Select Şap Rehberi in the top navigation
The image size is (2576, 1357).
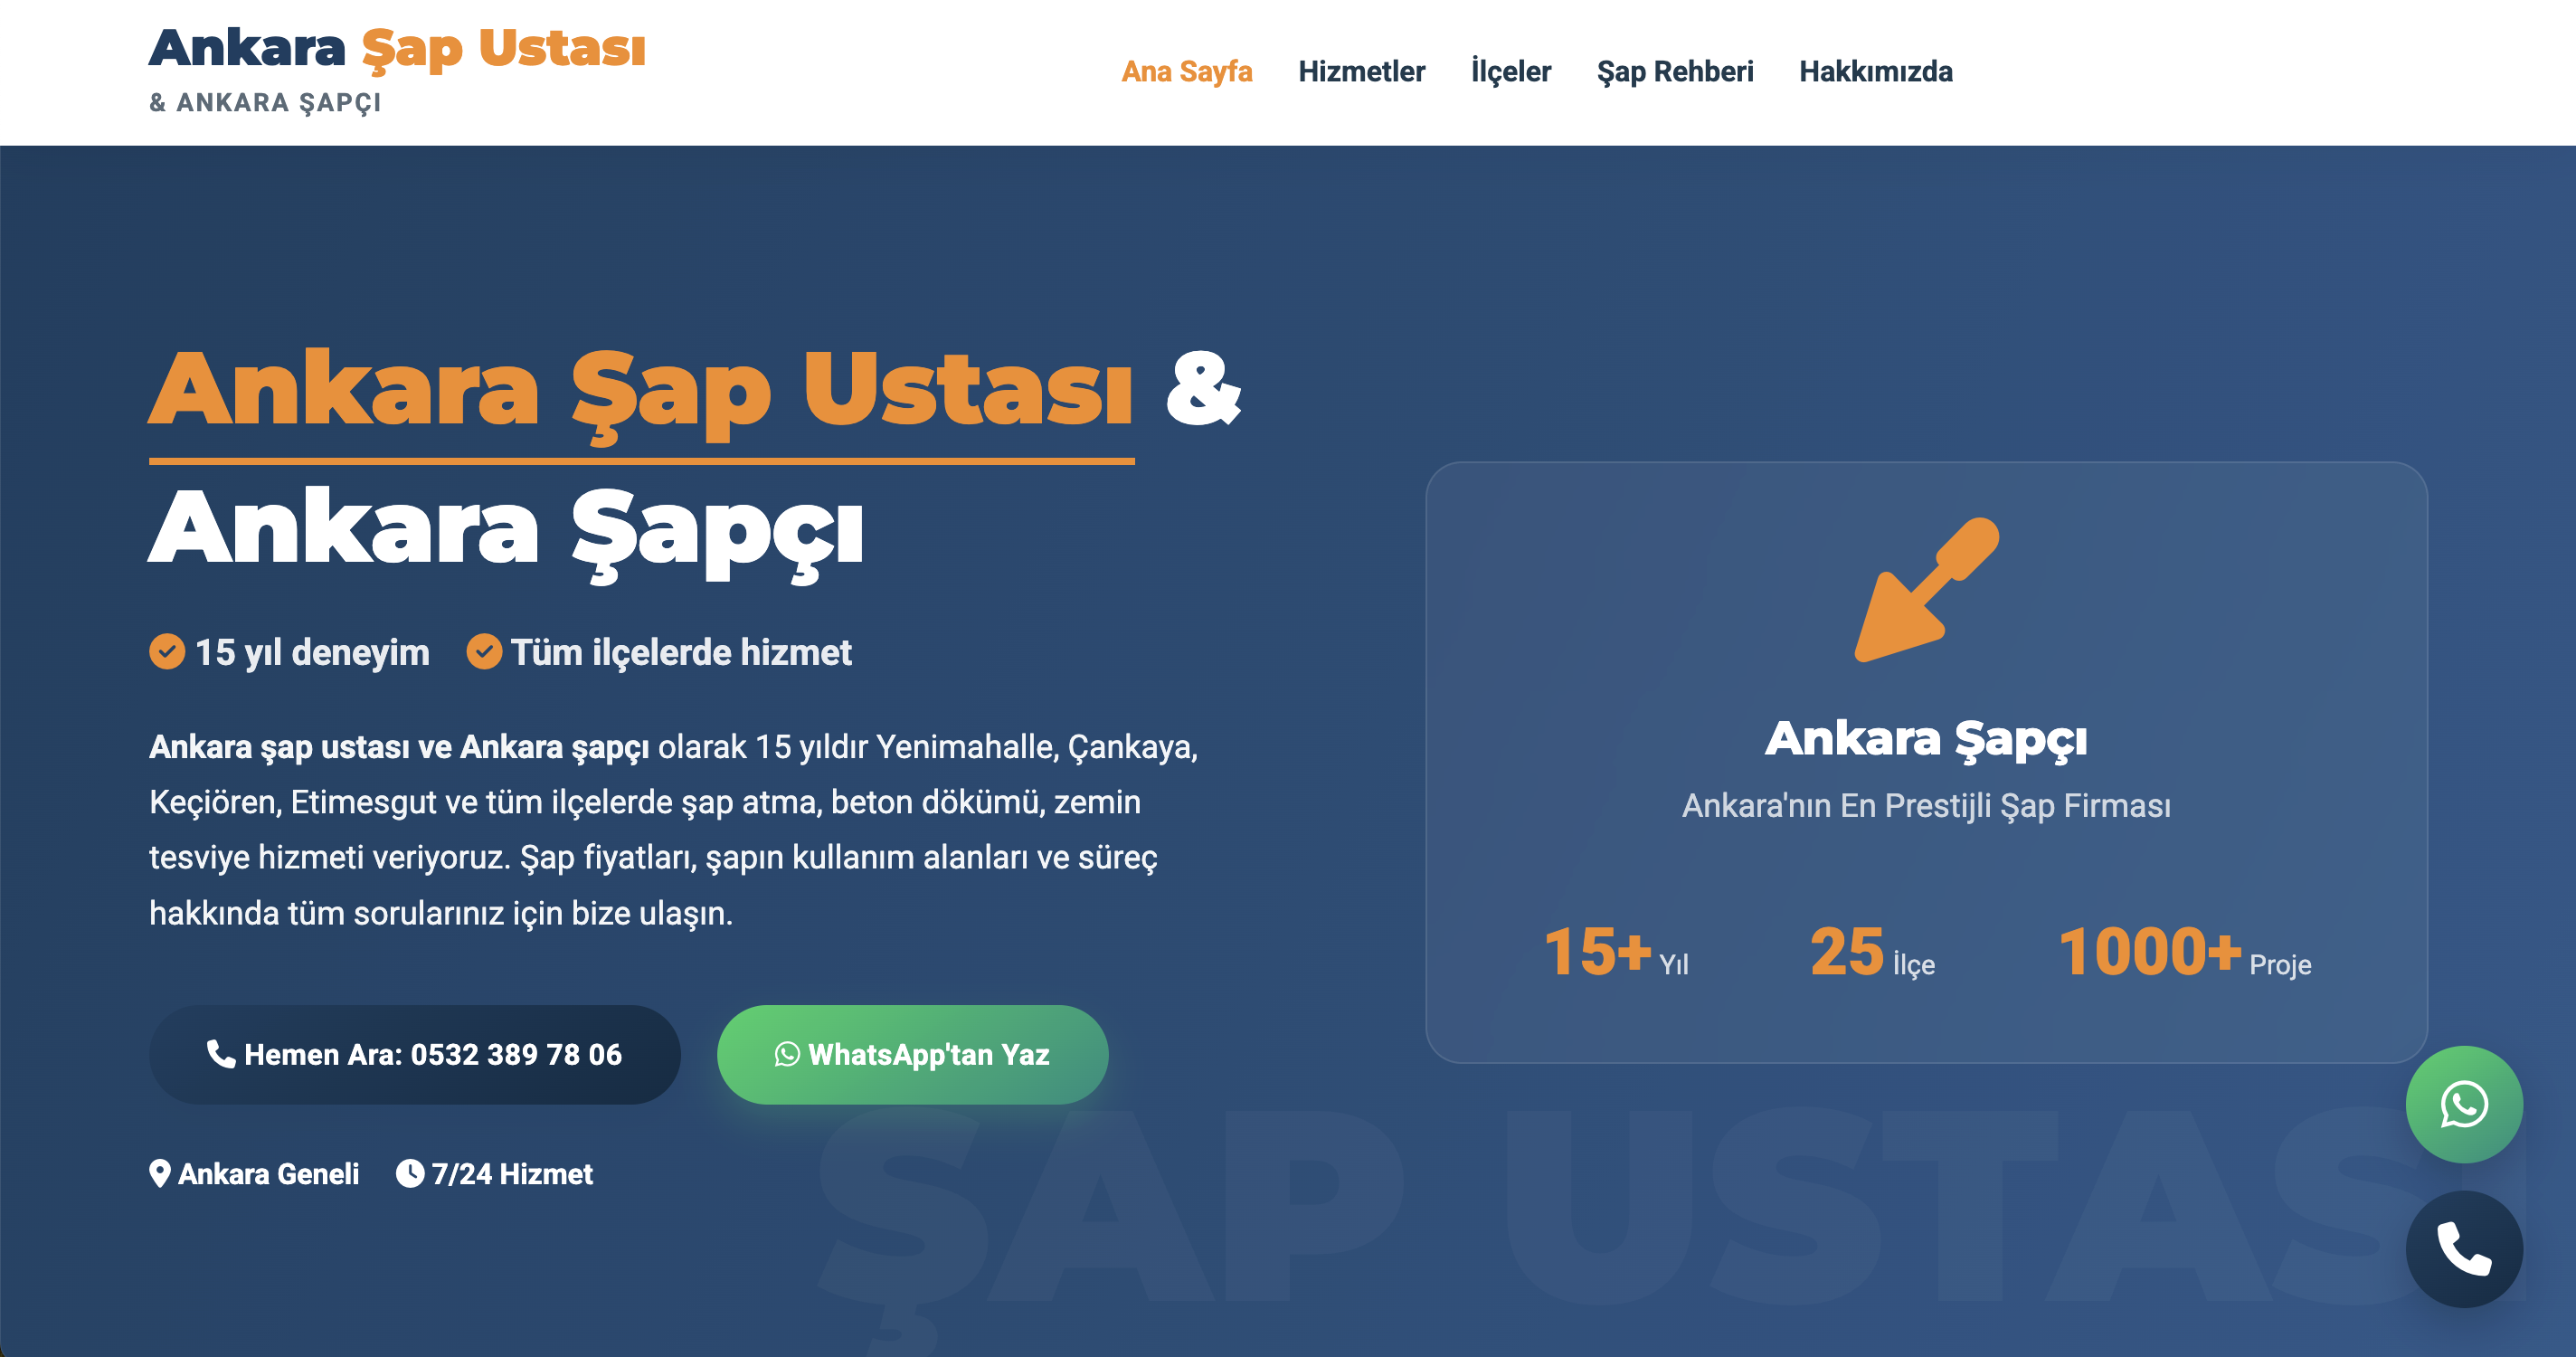tap(1677, 71)
